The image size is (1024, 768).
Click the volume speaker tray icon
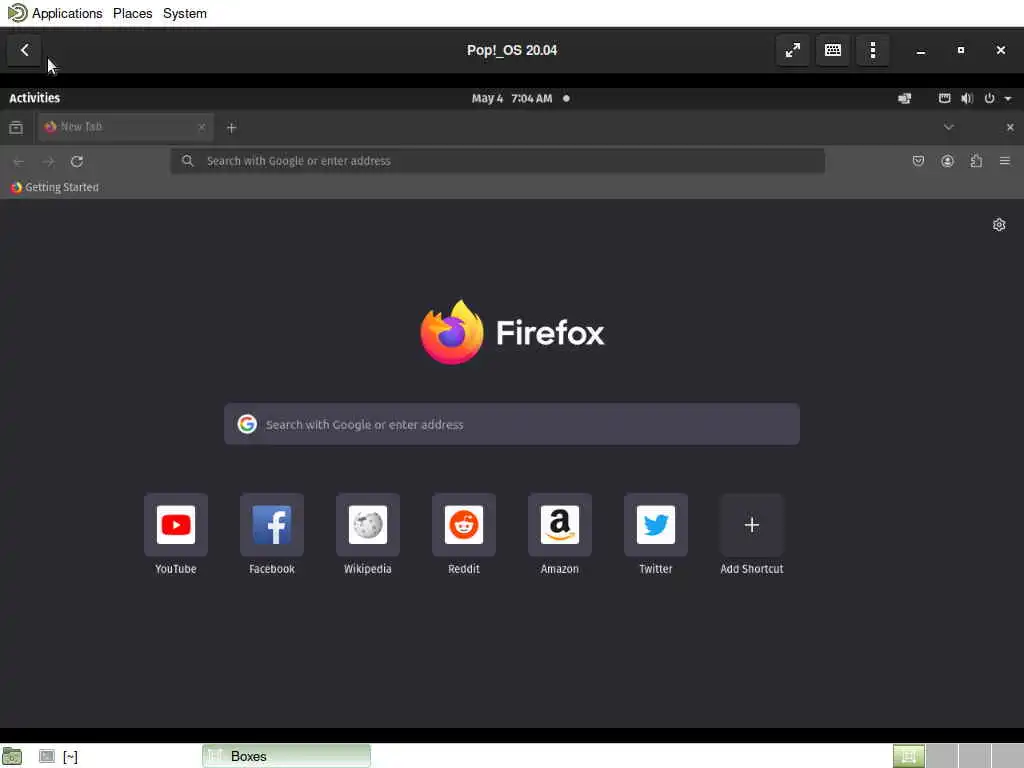pos(967,99)
